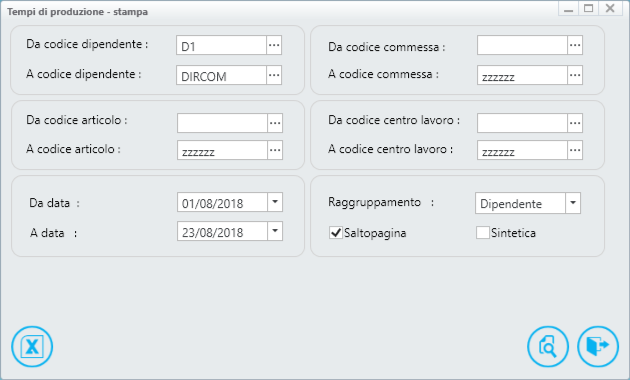This screenshot has height=380, width=630.
Task: Browse 'A codice centro lavoro' ellipsis button
Action: [x=575, y=150]
